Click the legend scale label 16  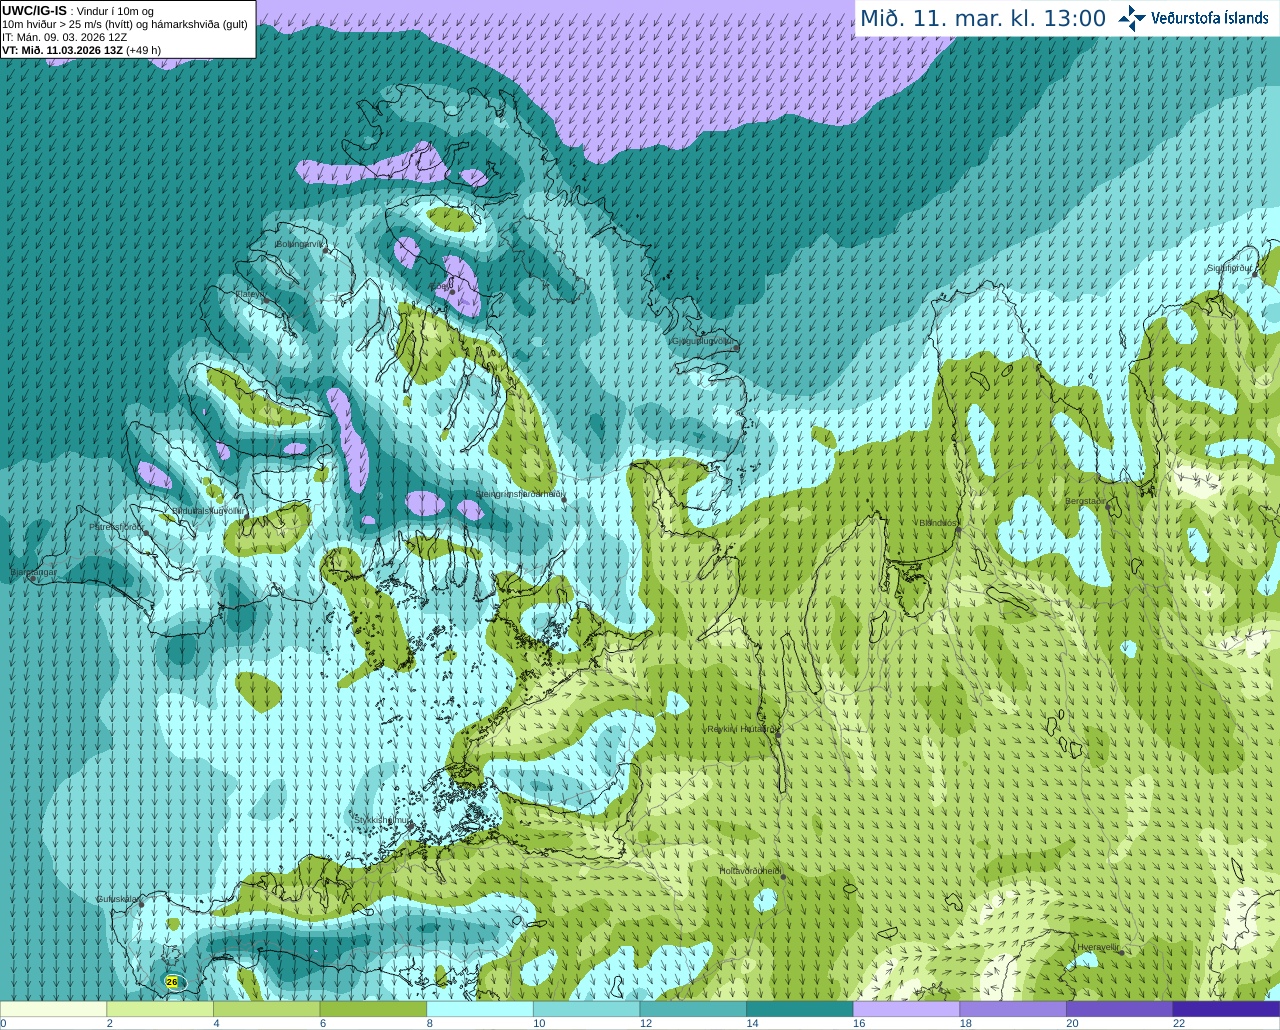pyautogui.click(x=859, y=1023)
